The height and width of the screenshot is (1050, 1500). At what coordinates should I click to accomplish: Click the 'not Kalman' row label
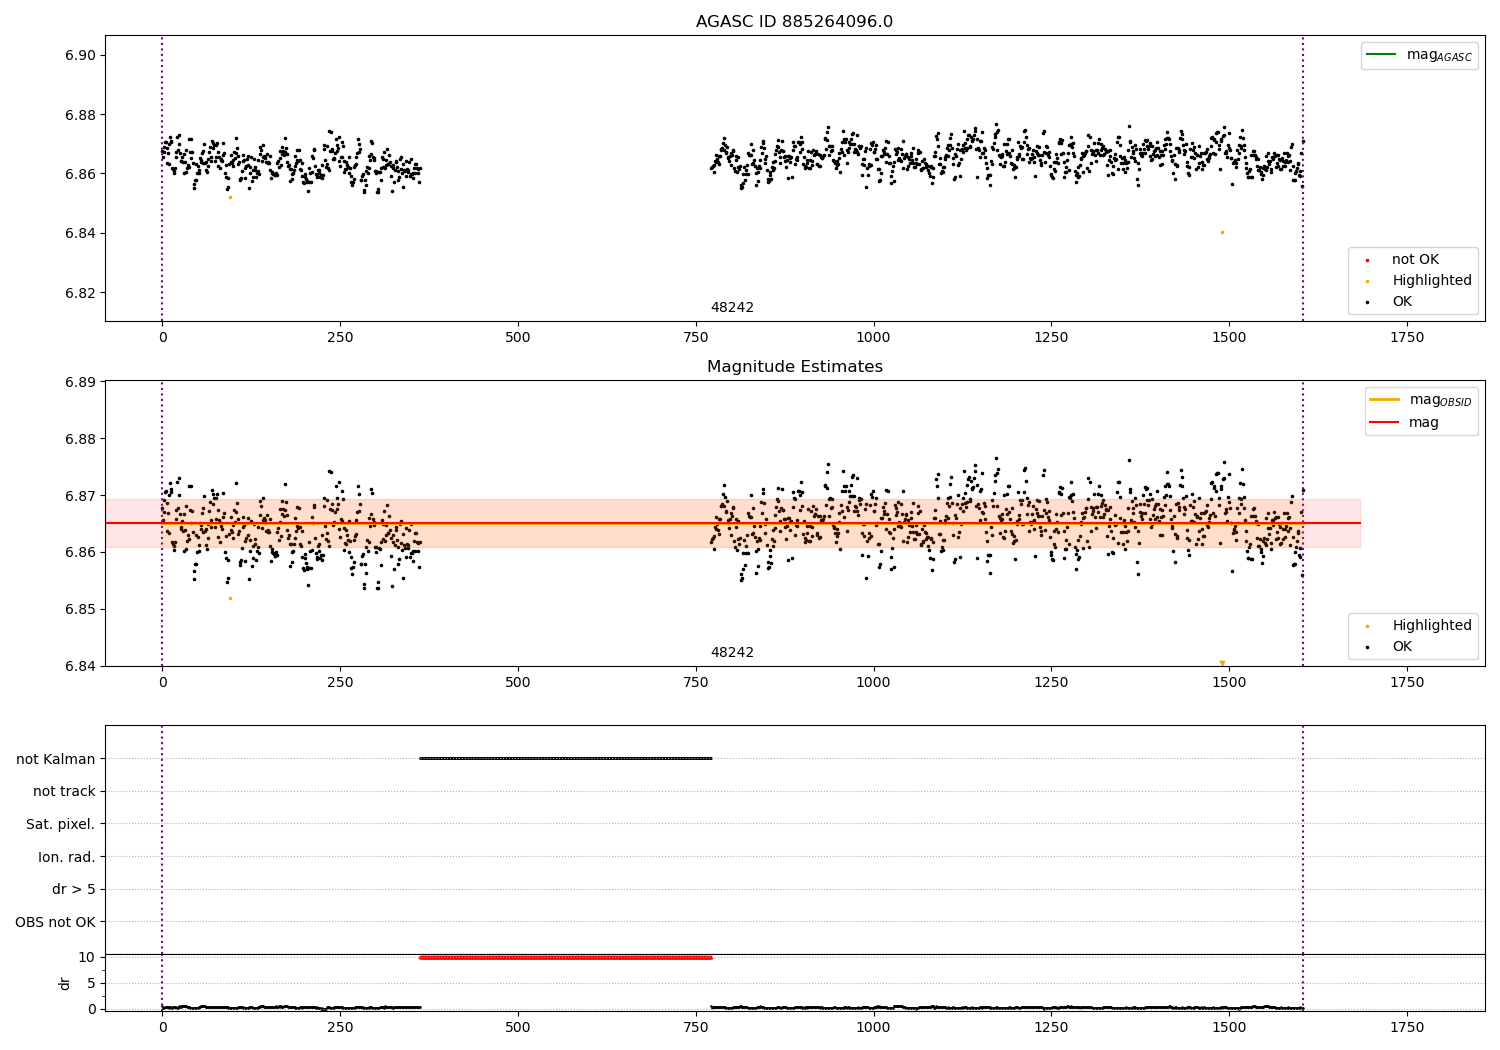56,759
